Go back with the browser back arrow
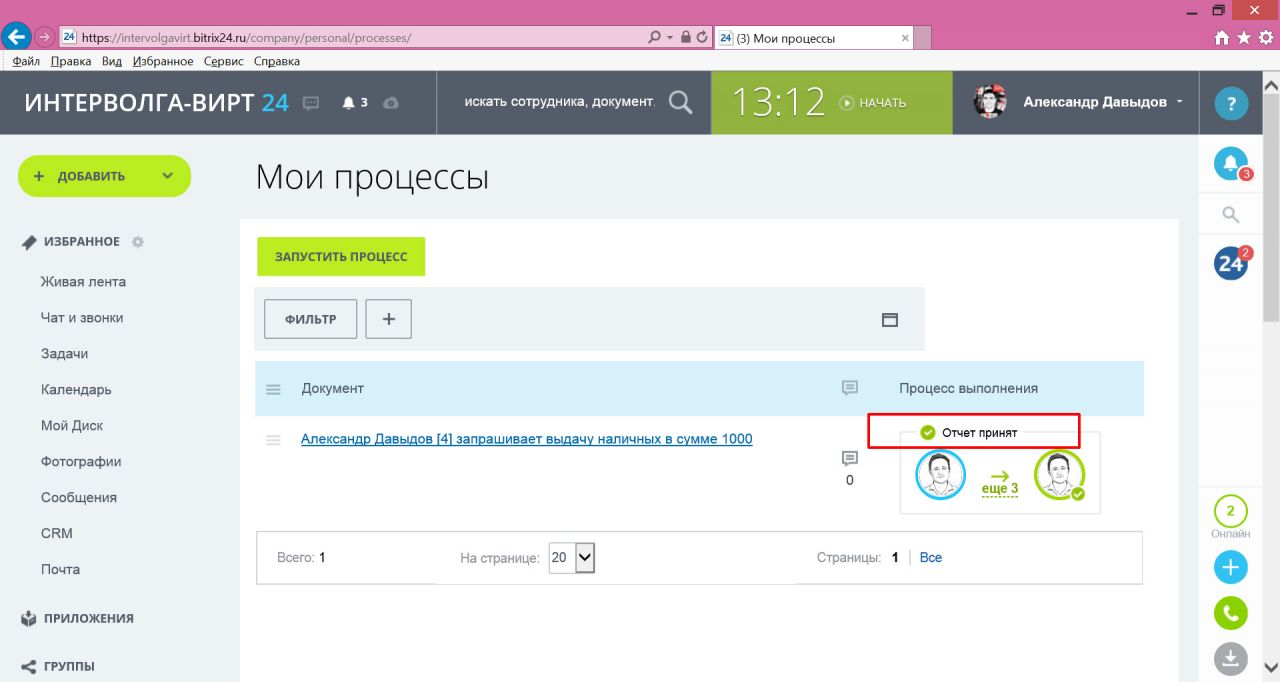The height and width of the screenshot is (682, 1280). [16, 38]
